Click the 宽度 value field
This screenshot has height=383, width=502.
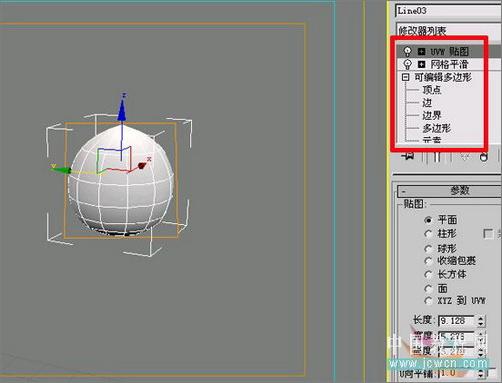tap(457, 336)
